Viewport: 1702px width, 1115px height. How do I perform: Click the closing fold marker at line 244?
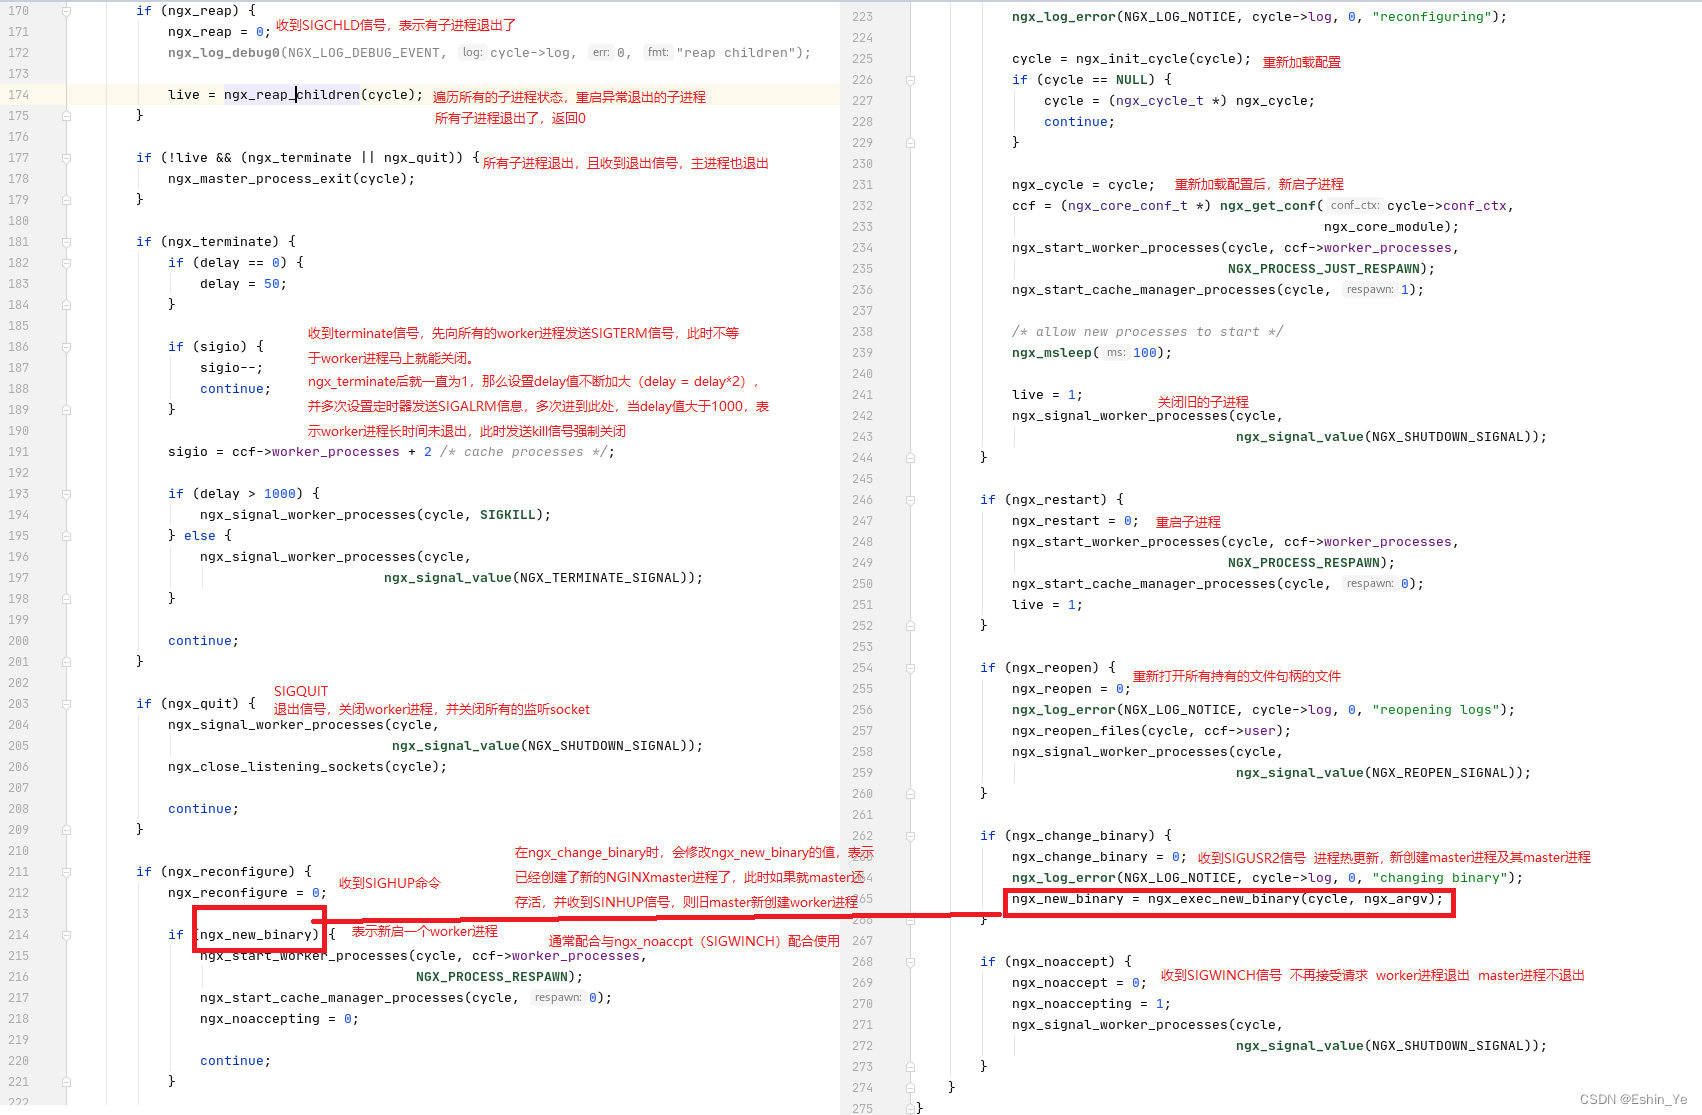click(910, 458)
